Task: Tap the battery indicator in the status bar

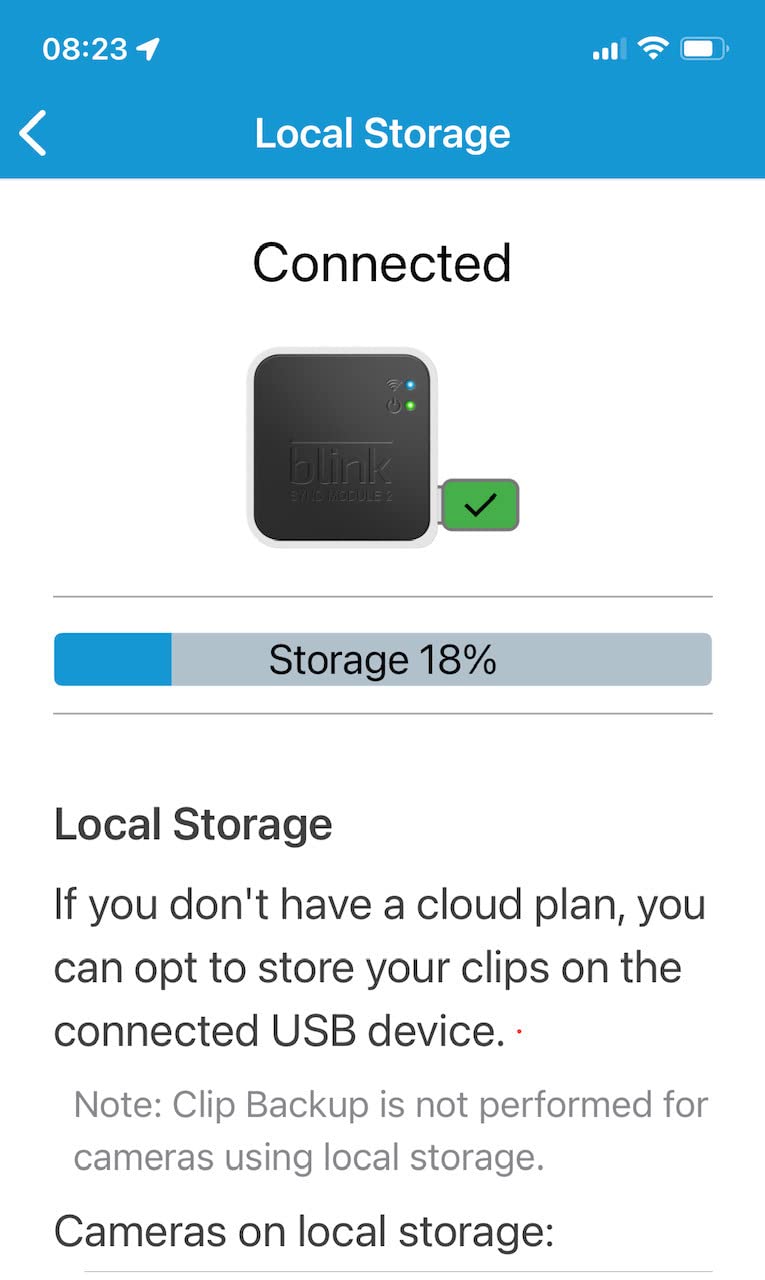Action: pos(705,46)
